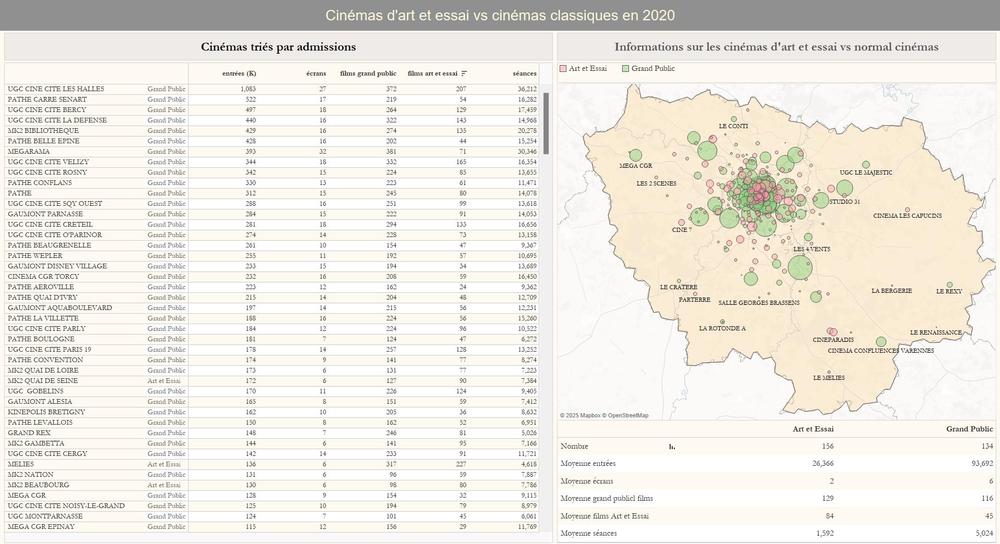Click the sort icon beside films art et essai
The width and height of the screenshot is (1000, 544).
tap(464, 73)
